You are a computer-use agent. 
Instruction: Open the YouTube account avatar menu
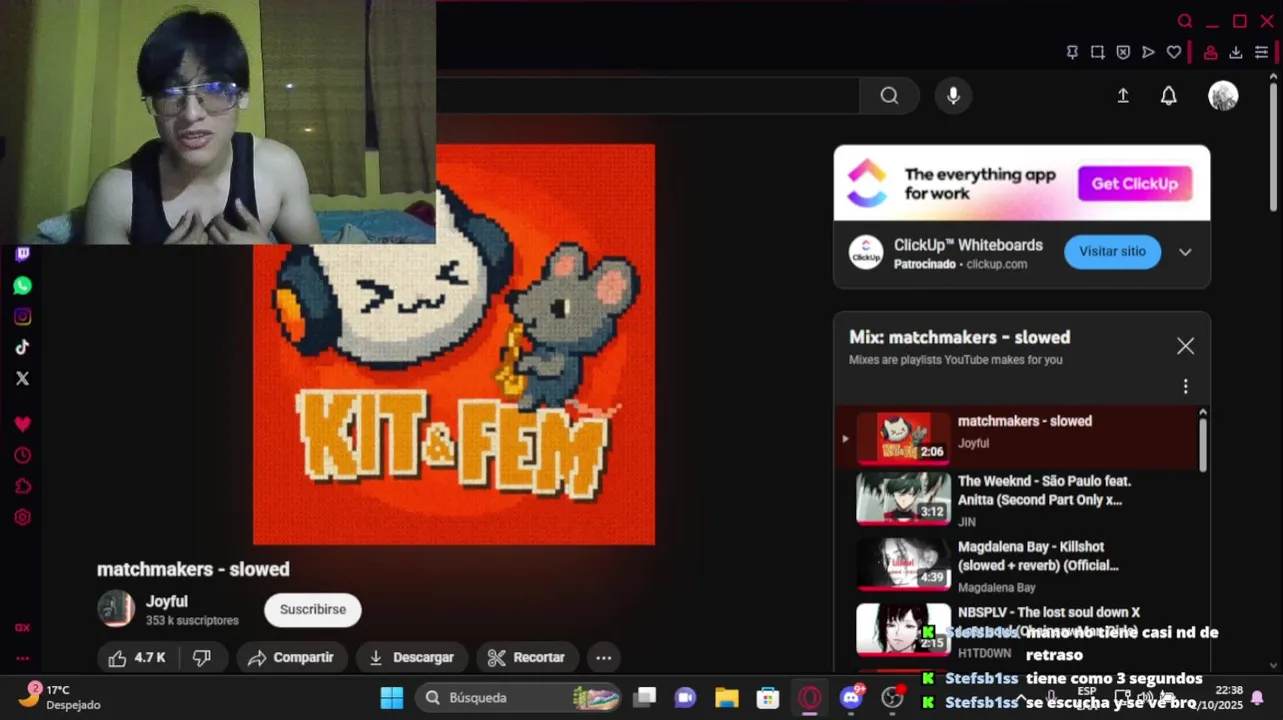click(x=1223, y=96)
